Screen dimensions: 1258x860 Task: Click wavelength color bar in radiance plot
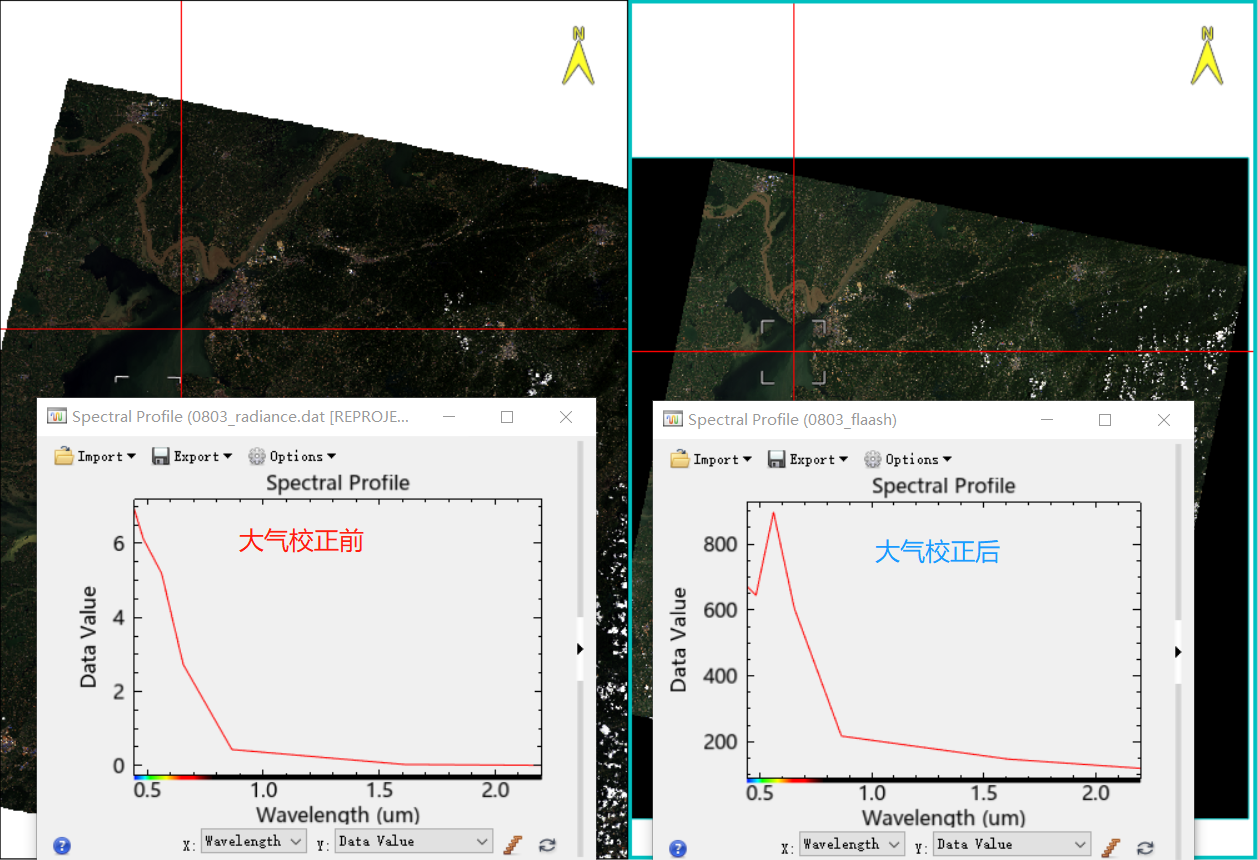pos(338,776)
